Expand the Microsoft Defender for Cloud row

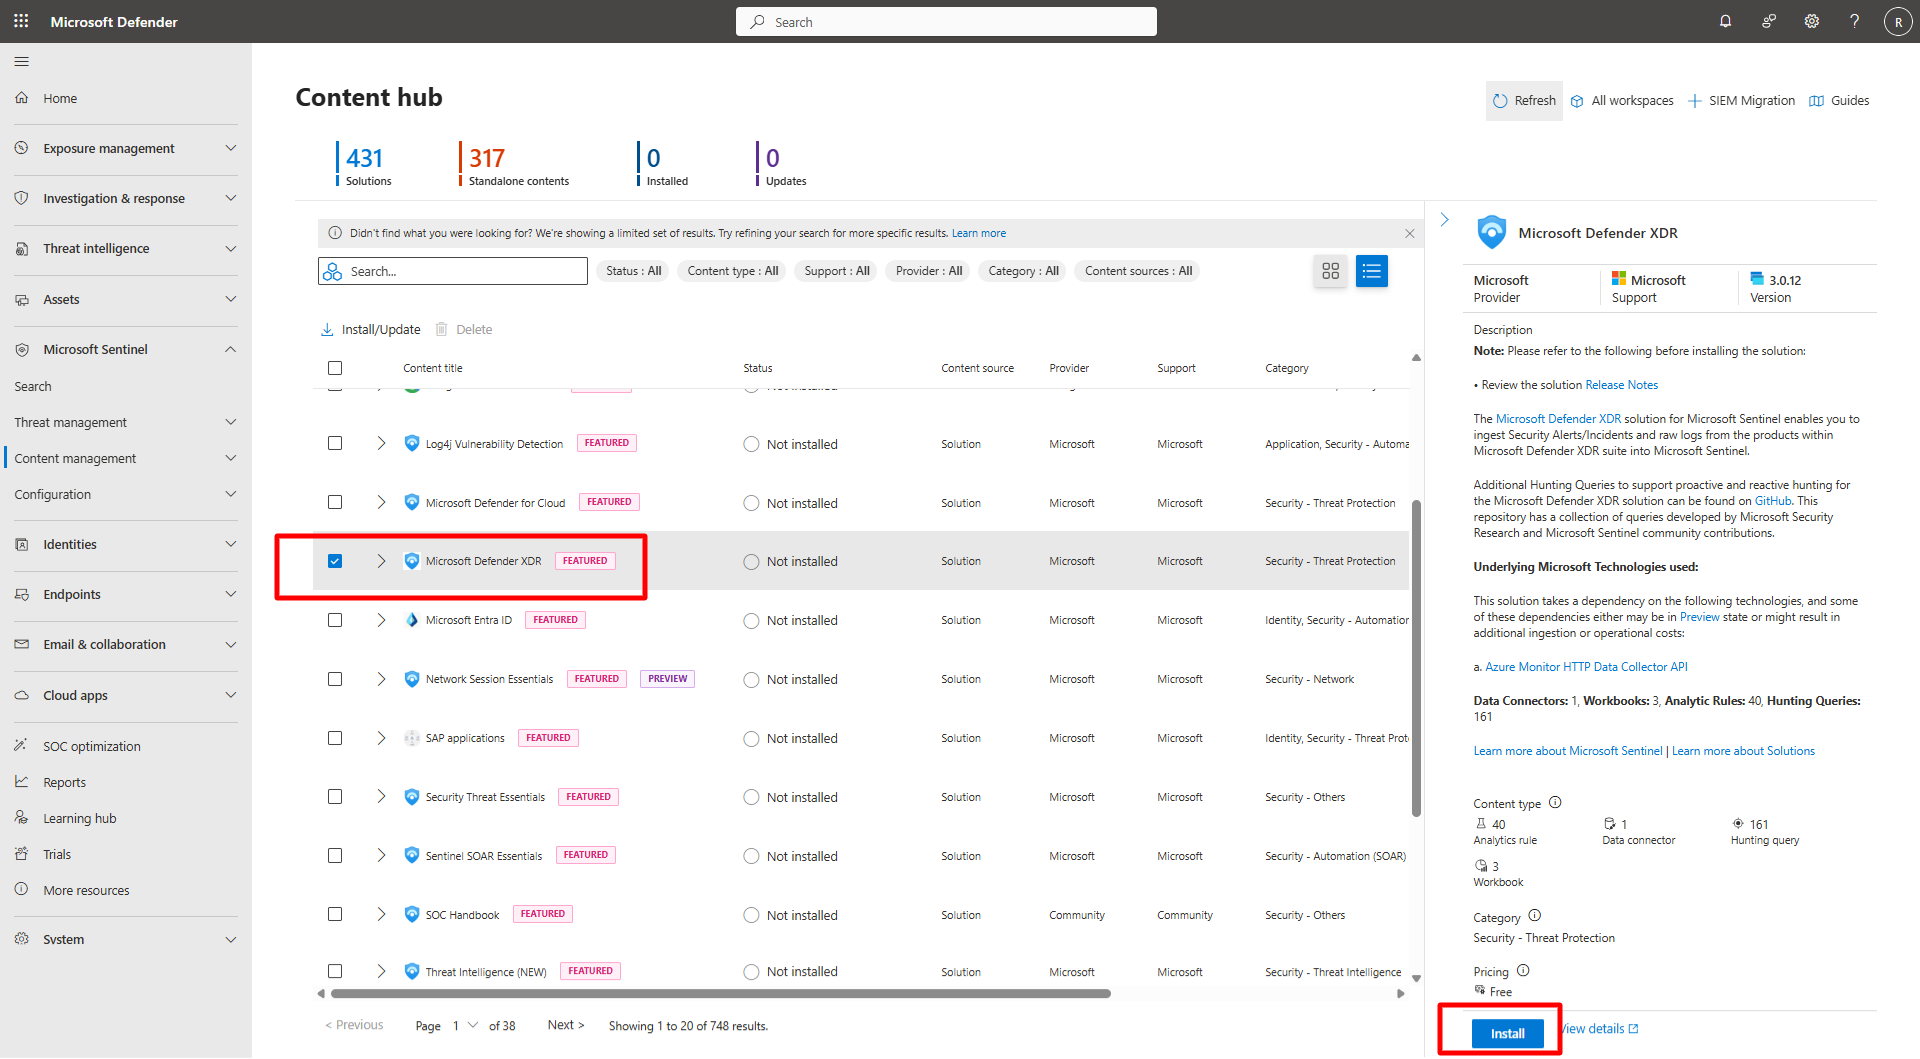(x=381, y=502)
